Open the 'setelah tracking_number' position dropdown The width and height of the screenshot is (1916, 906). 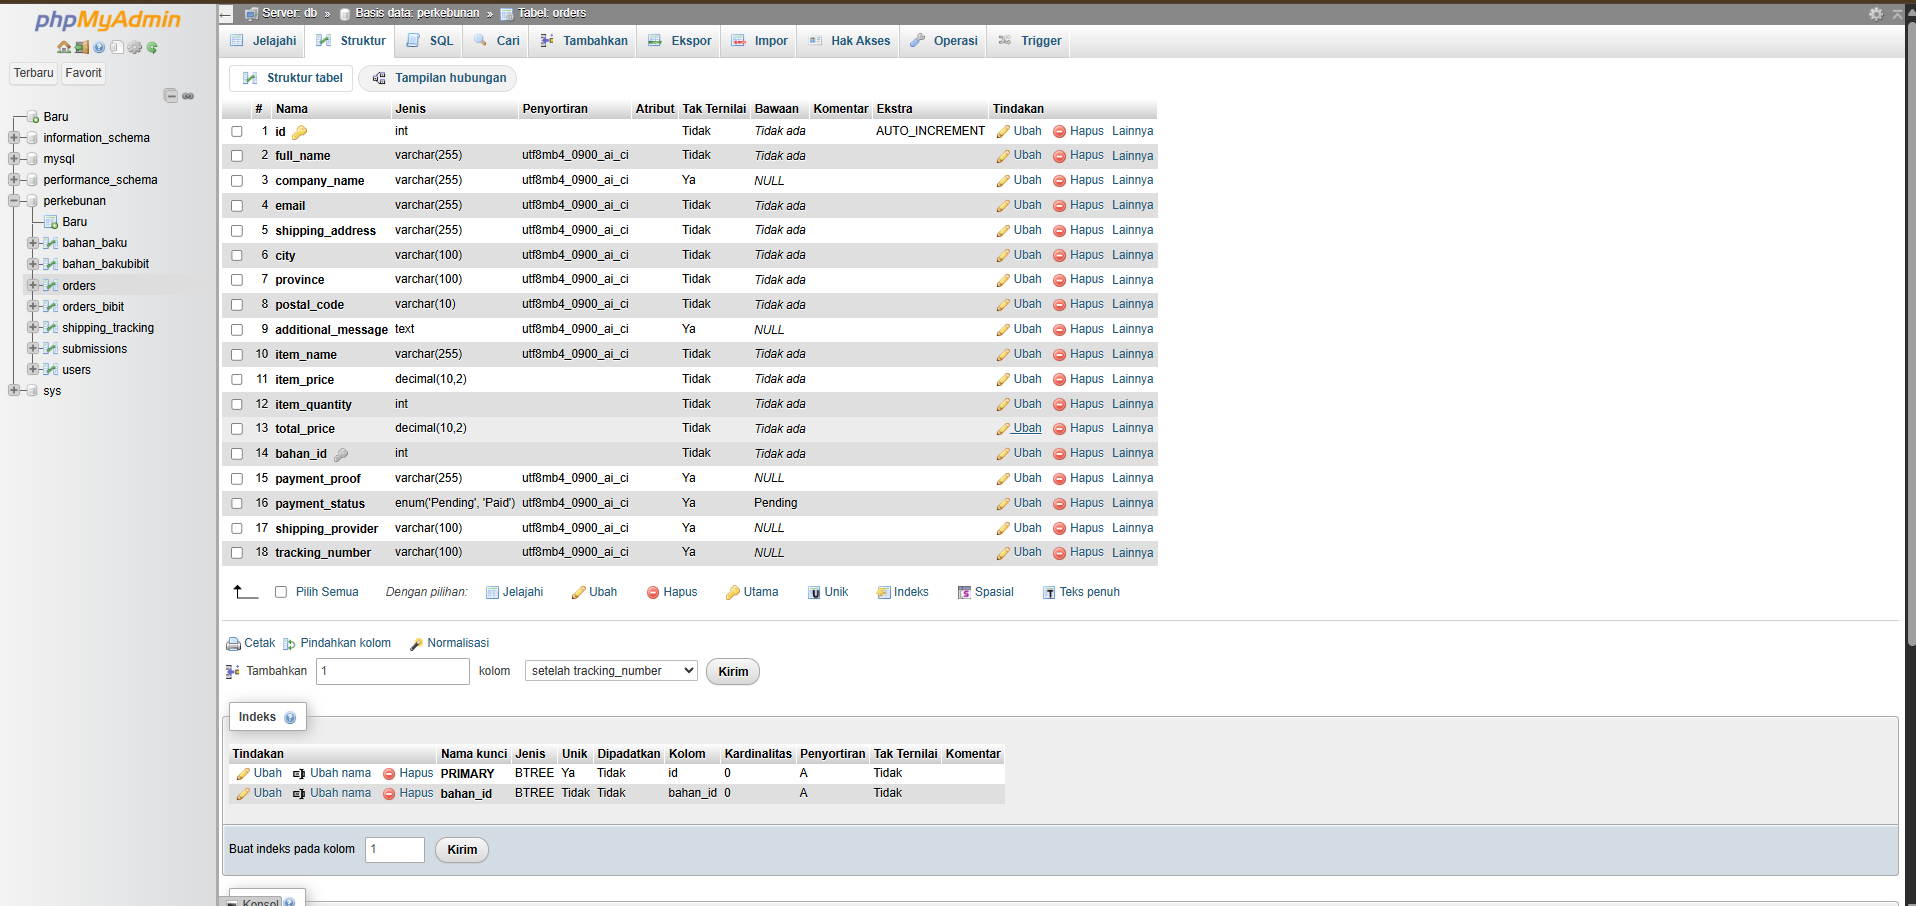coord(611,671)
